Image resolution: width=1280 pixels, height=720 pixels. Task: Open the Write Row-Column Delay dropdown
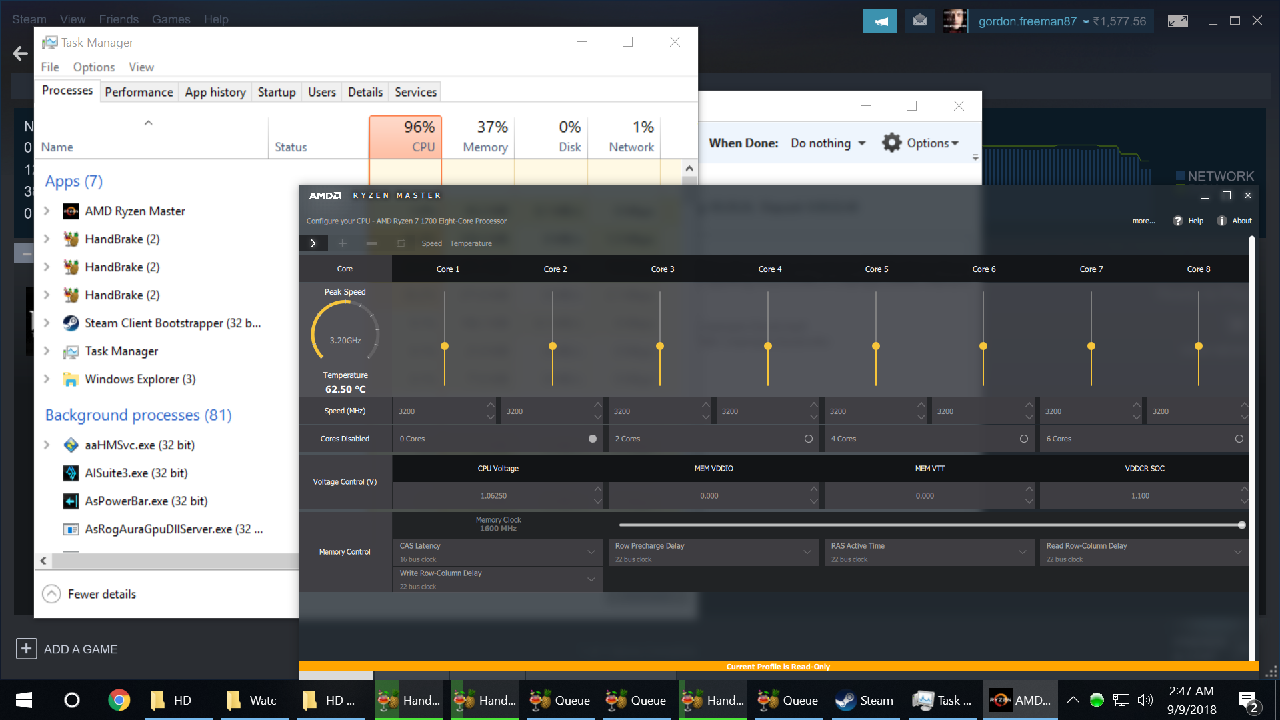pos(498,579)
